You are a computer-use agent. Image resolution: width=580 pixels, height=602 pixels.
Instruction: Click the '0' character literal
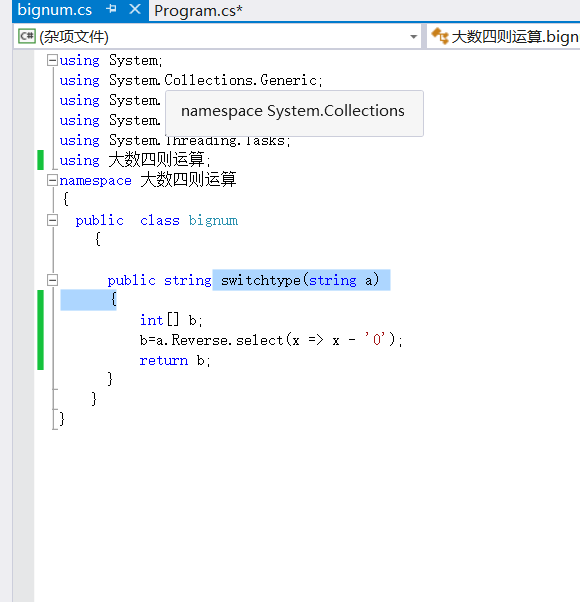click(x=375, y=339)
